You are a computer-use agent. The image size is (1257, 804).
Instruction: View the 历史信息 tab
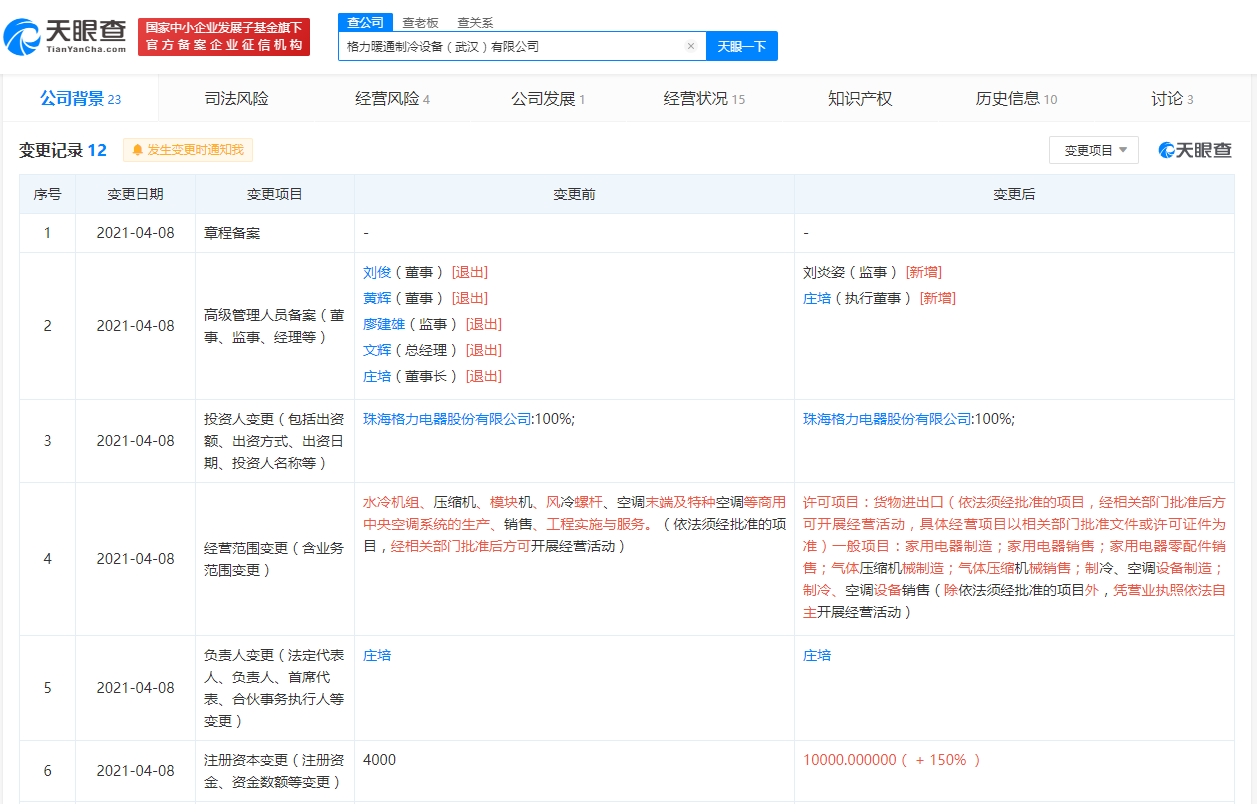pos(1016,99)
